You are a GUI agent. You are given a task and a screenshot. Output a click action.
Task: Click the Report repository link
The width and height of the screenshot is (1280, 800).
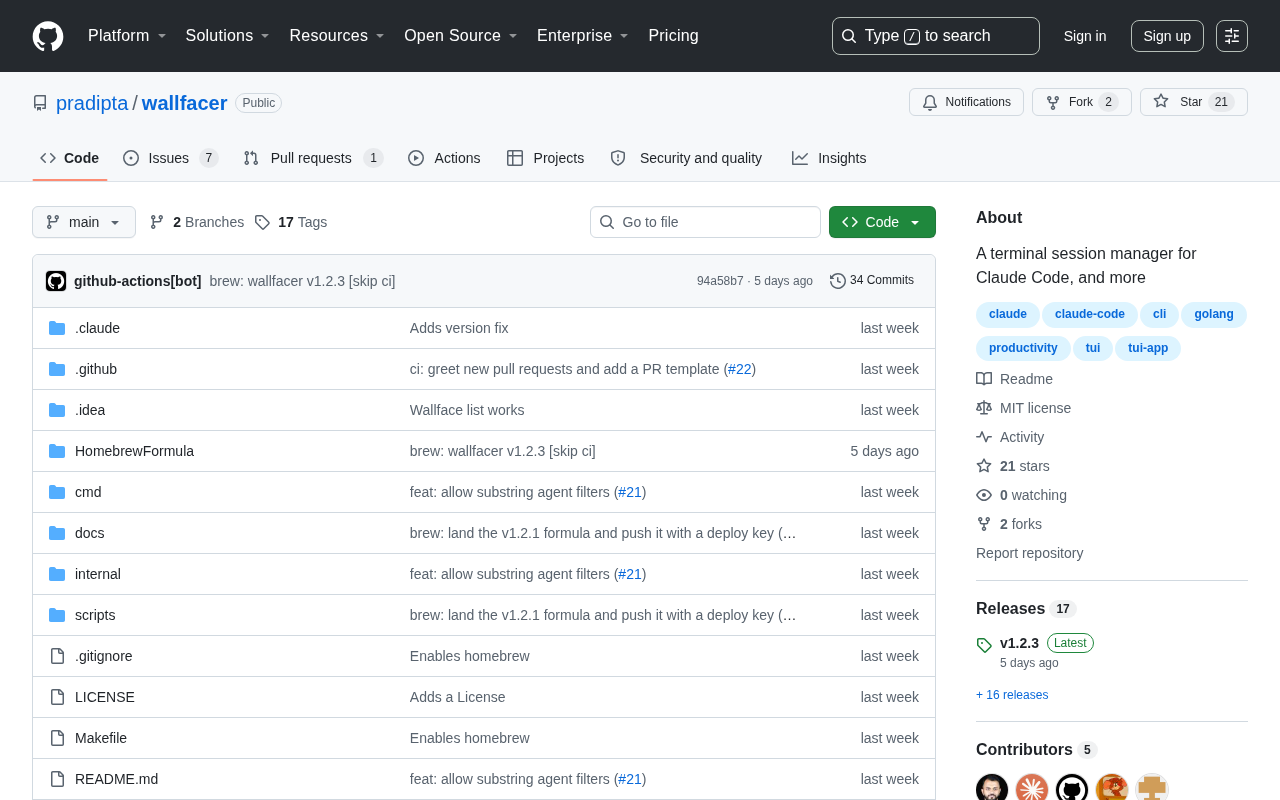(1029, 553)
